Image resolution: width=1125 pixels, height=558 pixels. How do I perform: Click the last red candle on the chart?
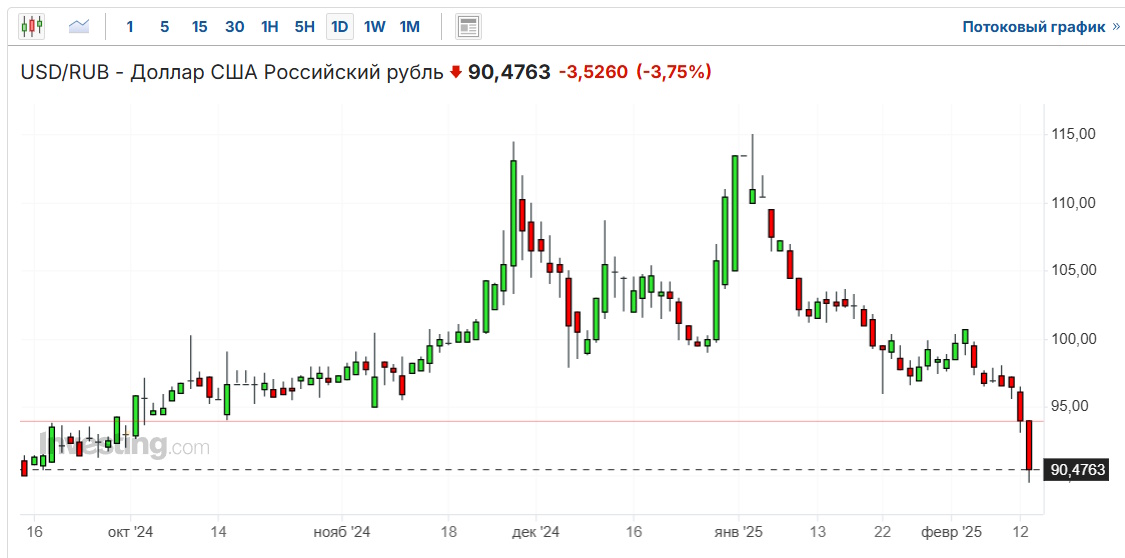[x=1029, y=445]
